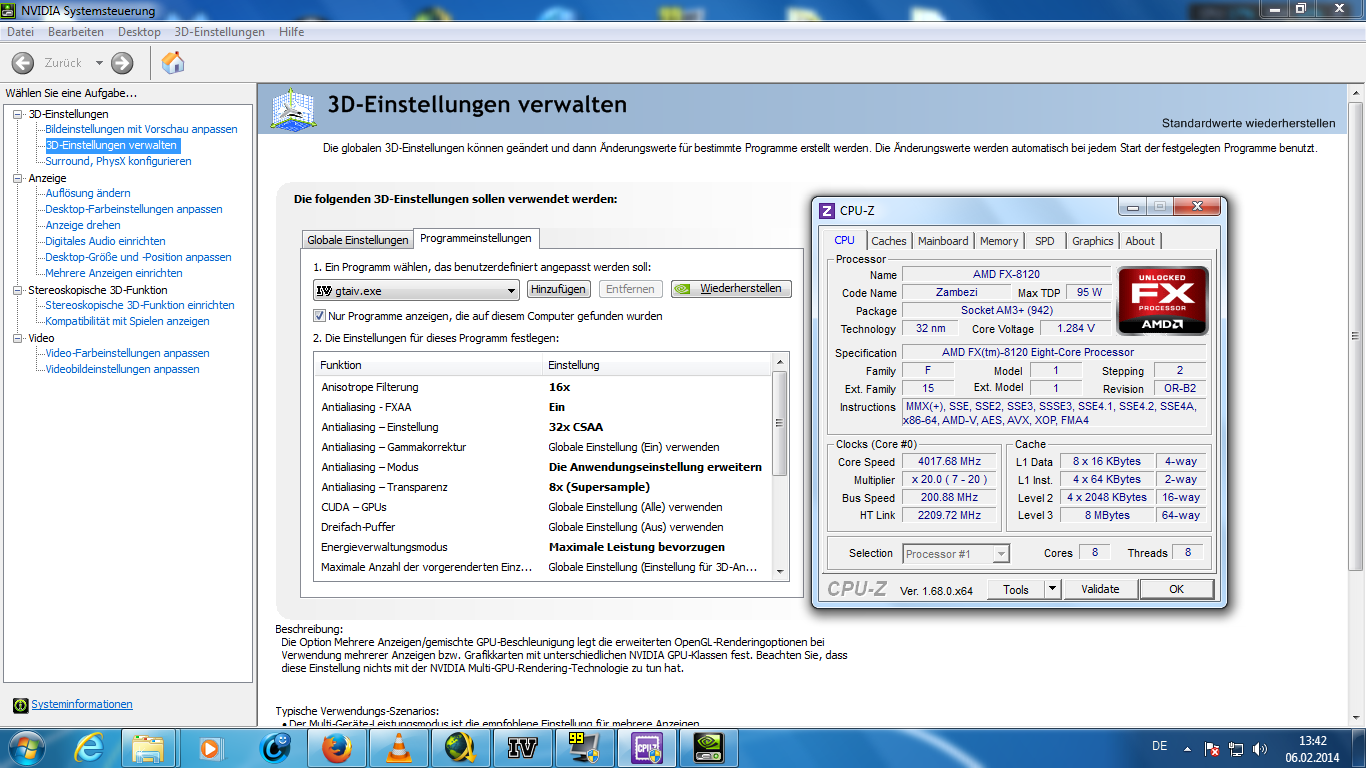This screenshot has height=768, width=1366.
Task: Select 3D-Einstellungen verwalten in tree
Action: 111,145
